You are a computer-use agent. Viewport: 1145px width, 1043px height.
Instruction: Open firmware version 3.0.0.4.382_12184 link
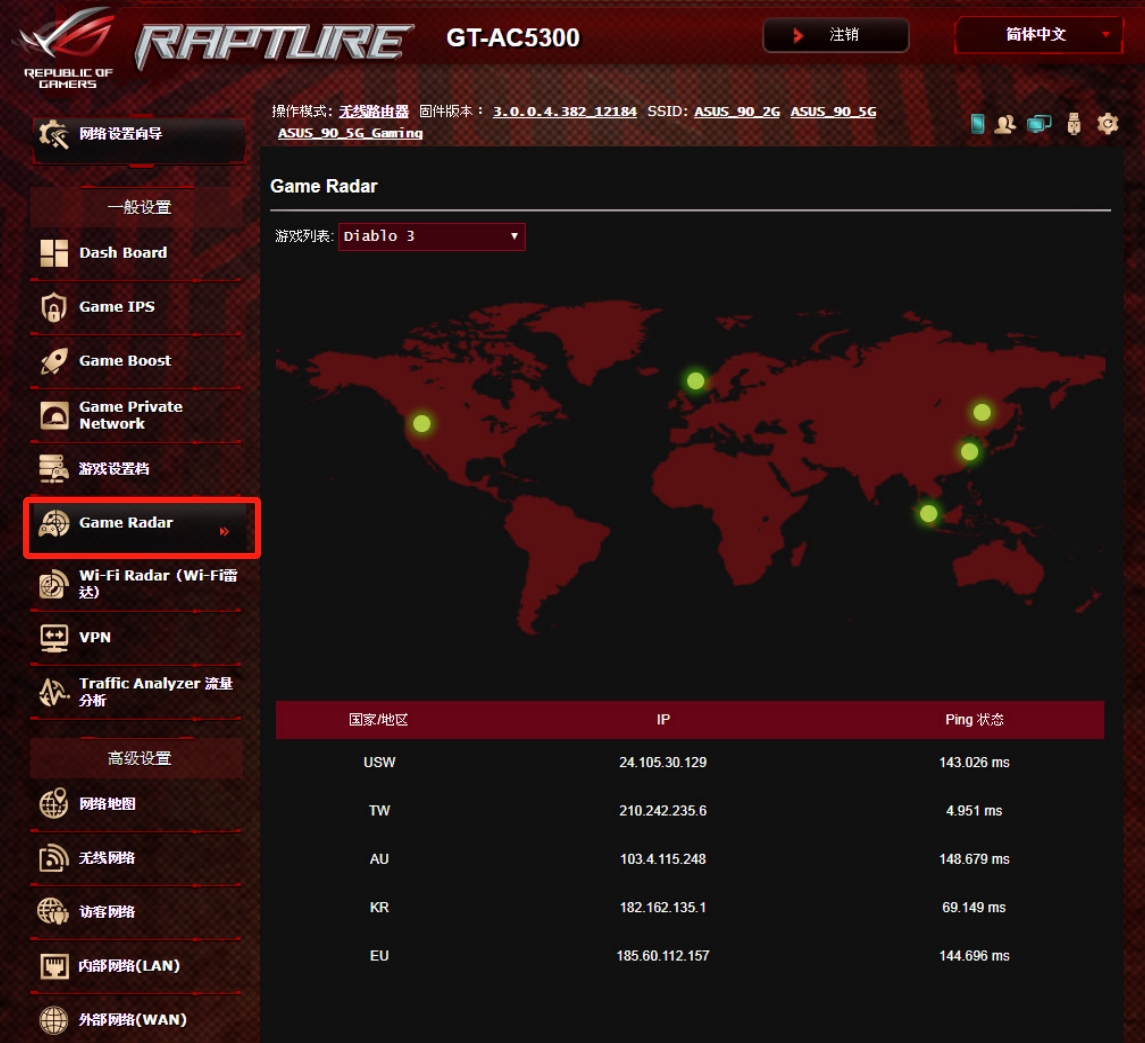(564, 111)
